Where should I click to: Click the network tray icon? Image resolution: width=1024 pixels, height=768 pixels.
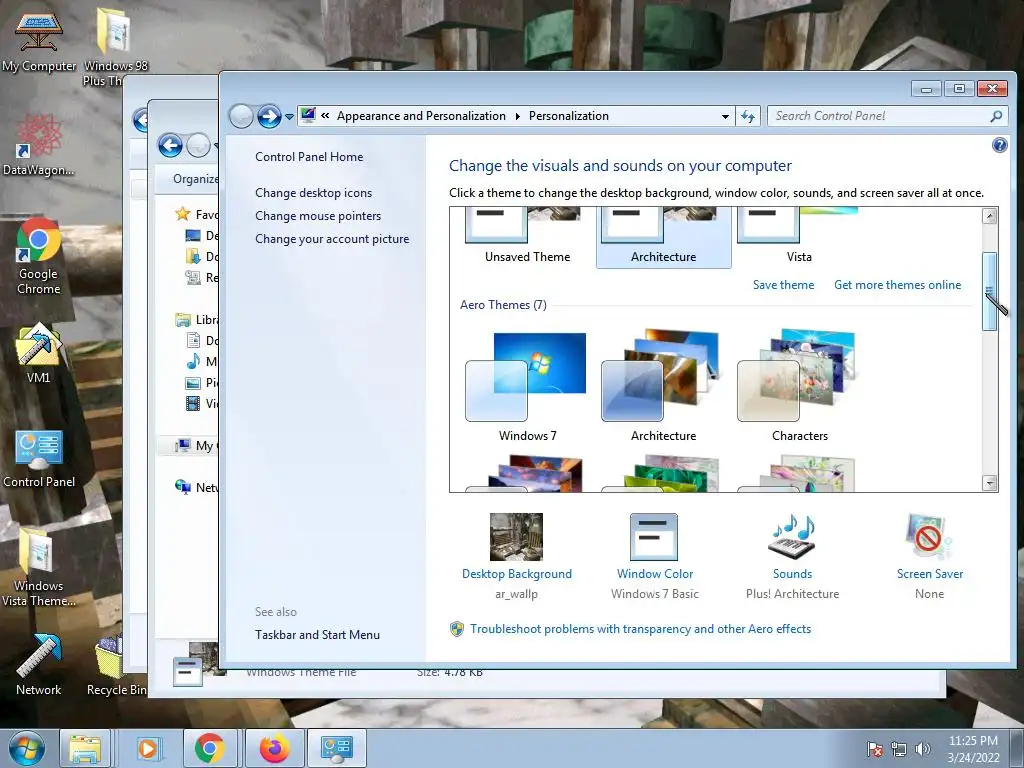coord(899,749)
